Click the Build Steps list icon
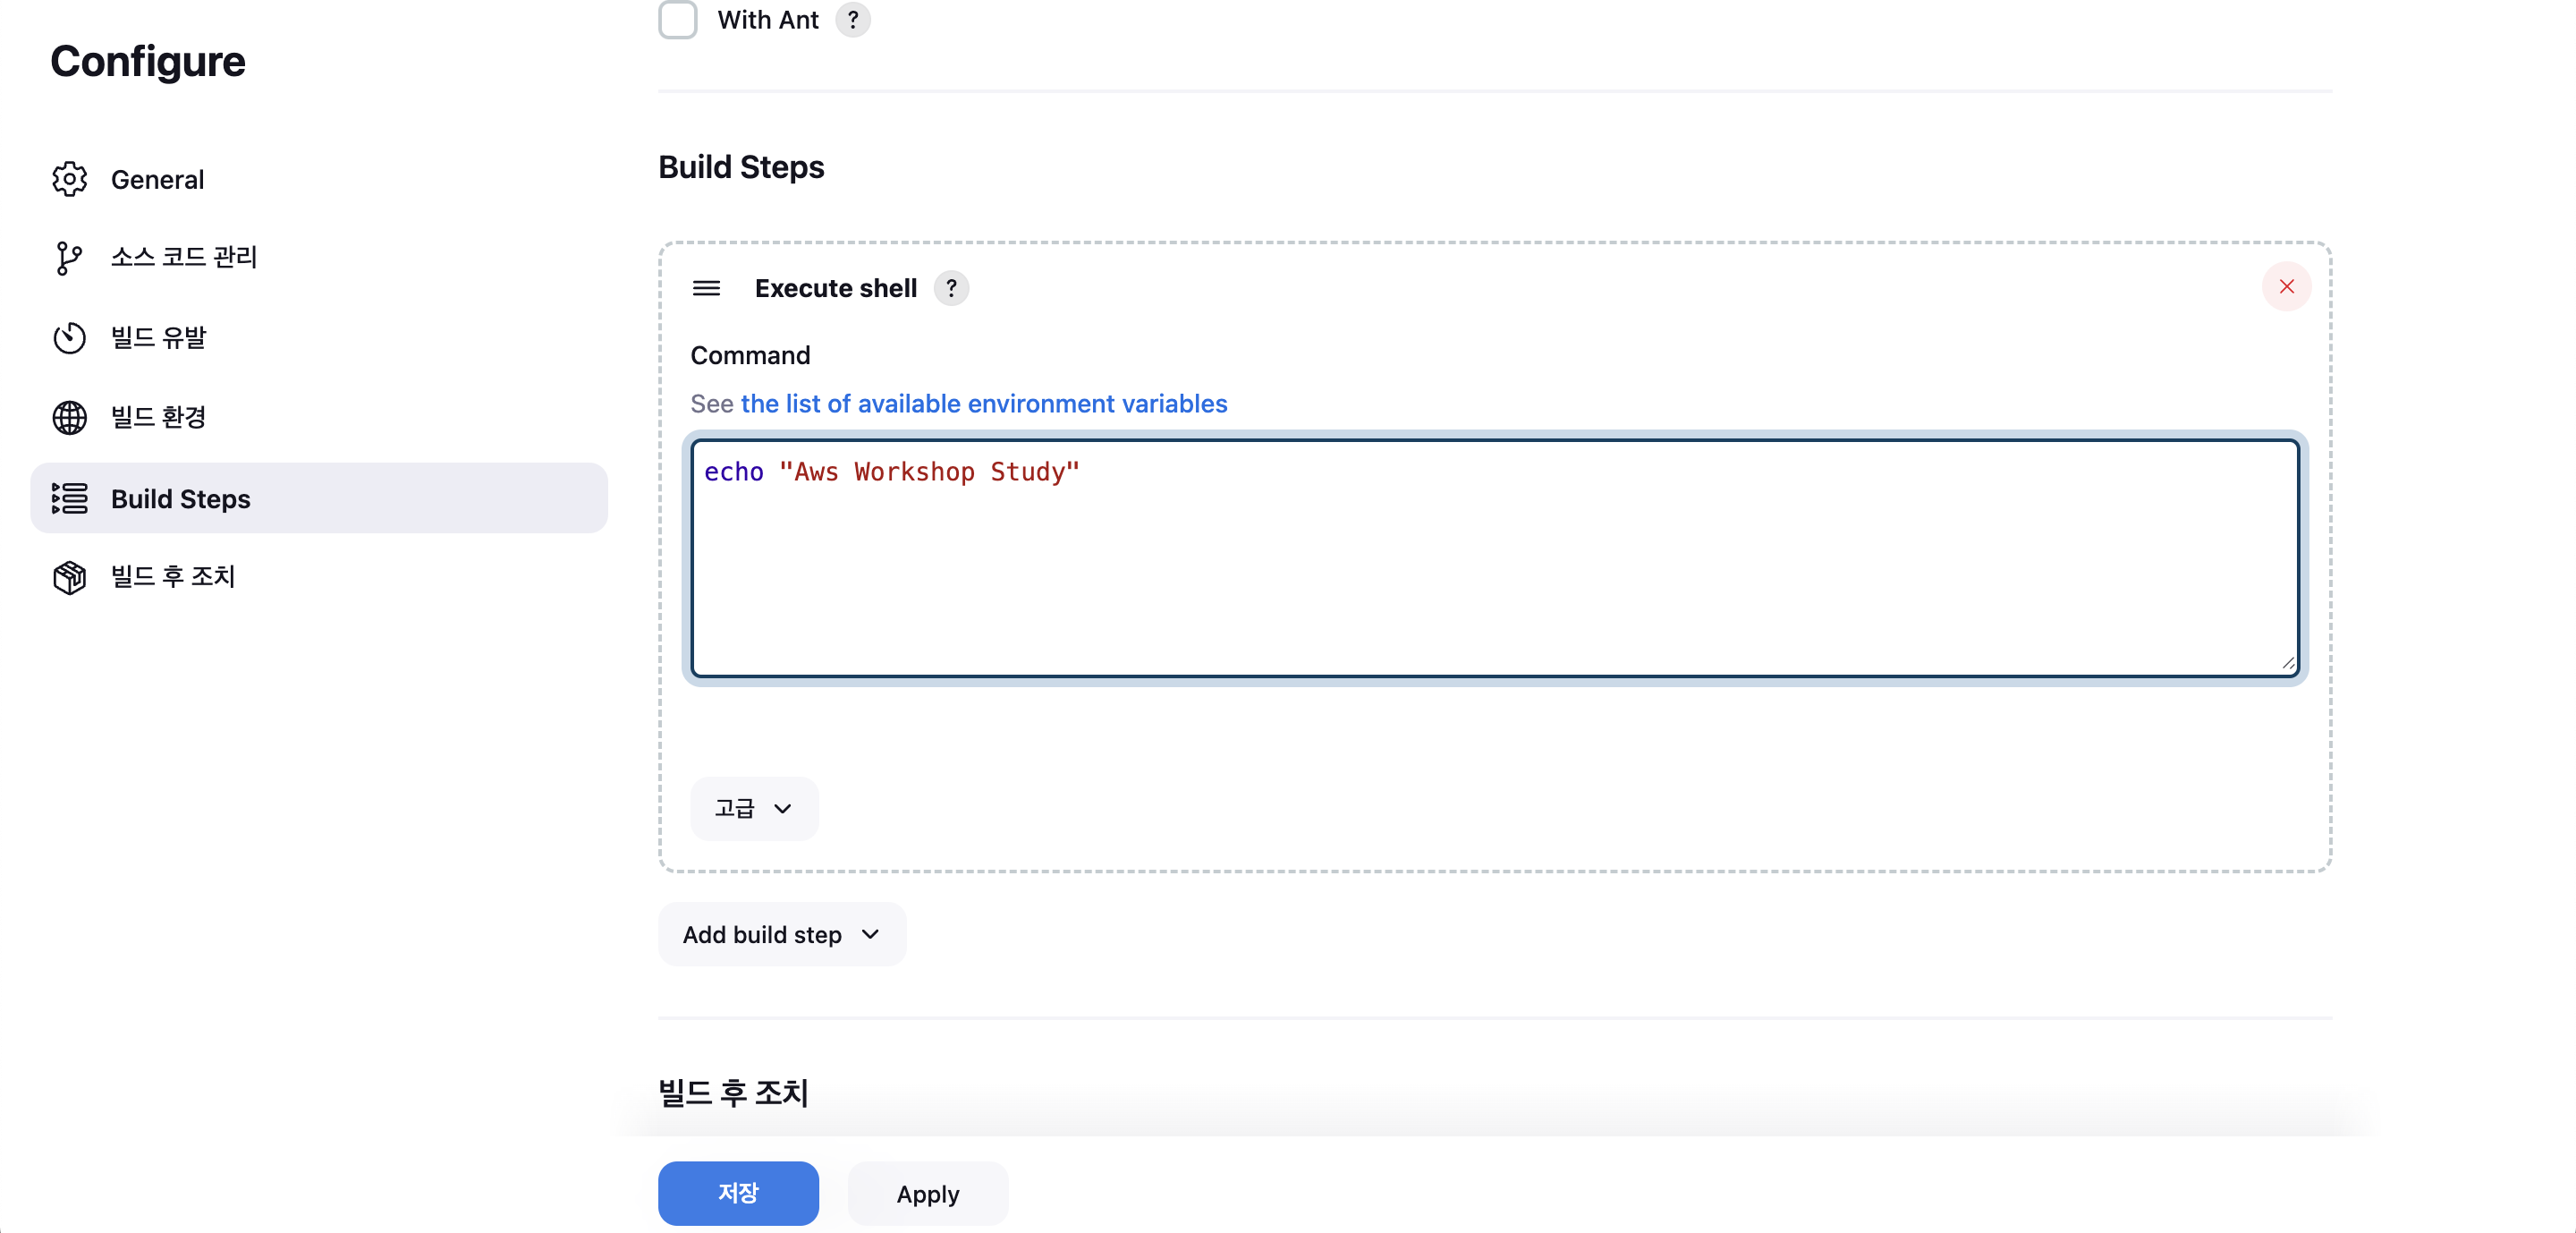This screenshot has height=1233, width=2576. coord(69,498)
